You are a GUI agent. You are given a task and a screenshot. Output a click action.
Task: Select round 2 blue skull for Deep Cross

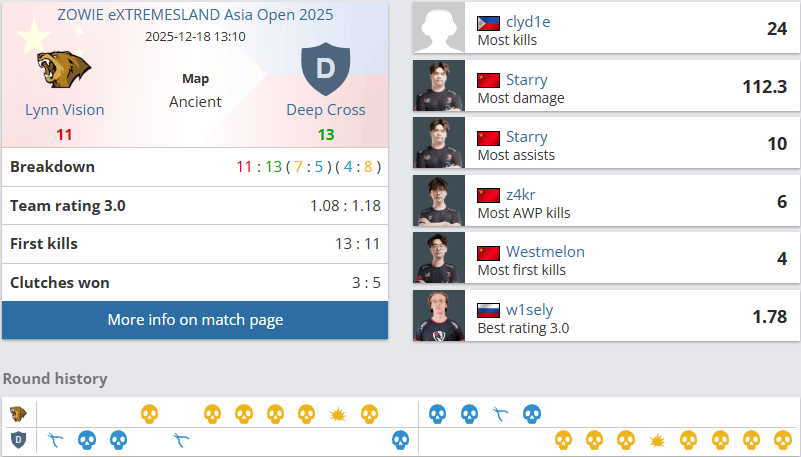pyautogui.click(x=87, y=440)
